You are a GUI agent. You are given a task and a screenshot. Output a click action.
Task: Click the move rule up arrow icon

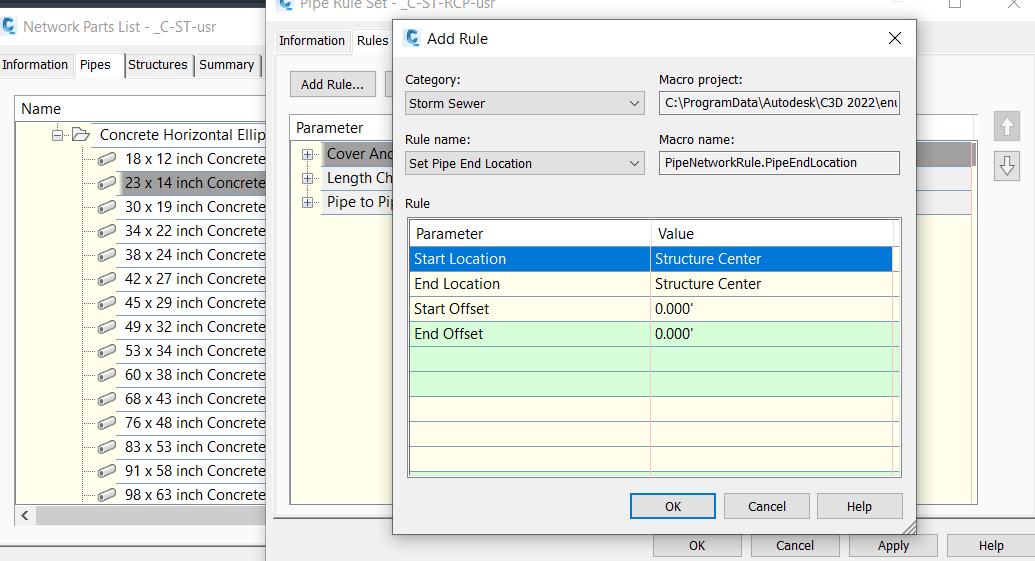point(1007,126)
